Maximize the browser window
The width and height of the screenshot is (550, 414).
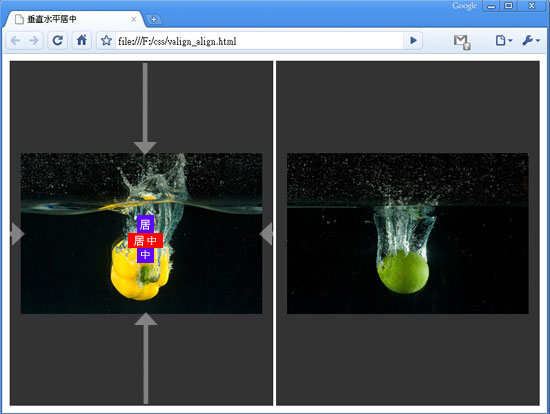tap(509, 6)
